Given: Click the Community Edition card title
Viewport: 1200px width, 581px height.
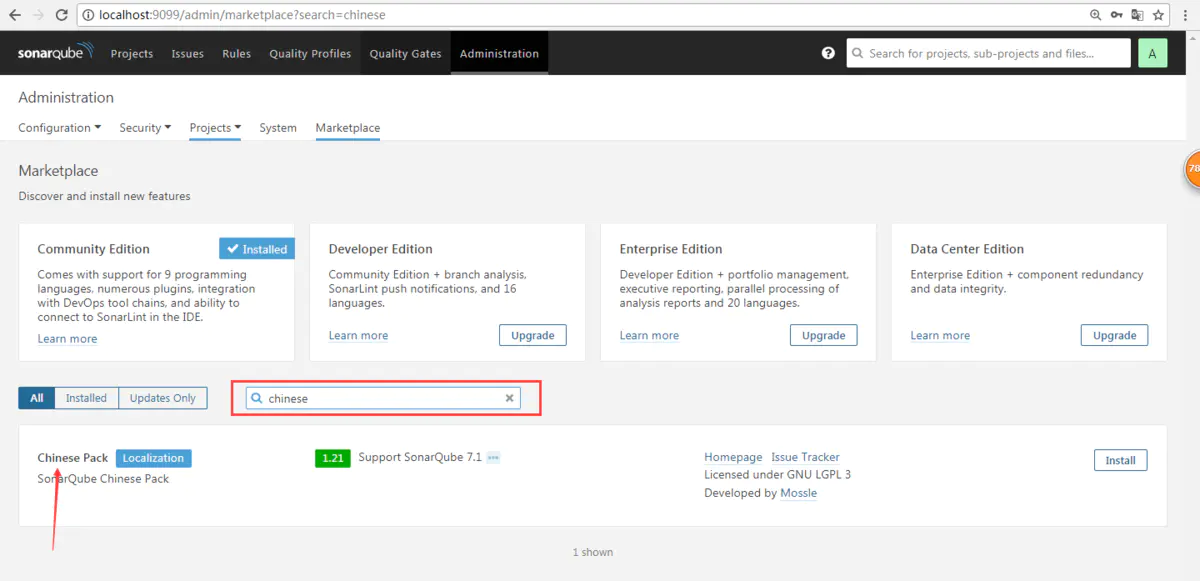Looking at the screenshot, I should click(93, 249).
